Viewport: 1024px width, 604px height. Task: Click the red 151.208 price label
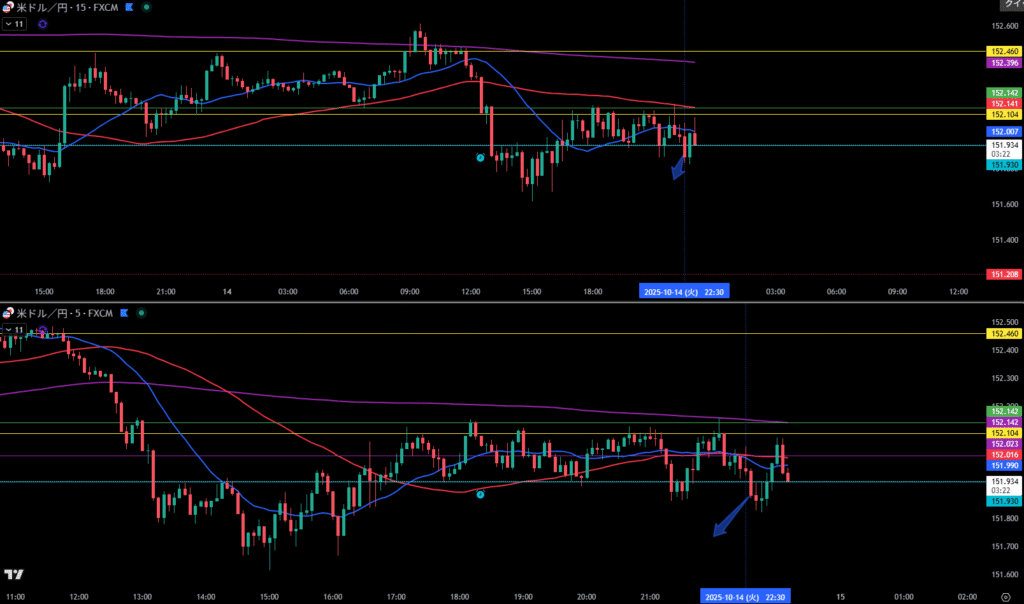pyautogui.click(x=1003, y=274)
